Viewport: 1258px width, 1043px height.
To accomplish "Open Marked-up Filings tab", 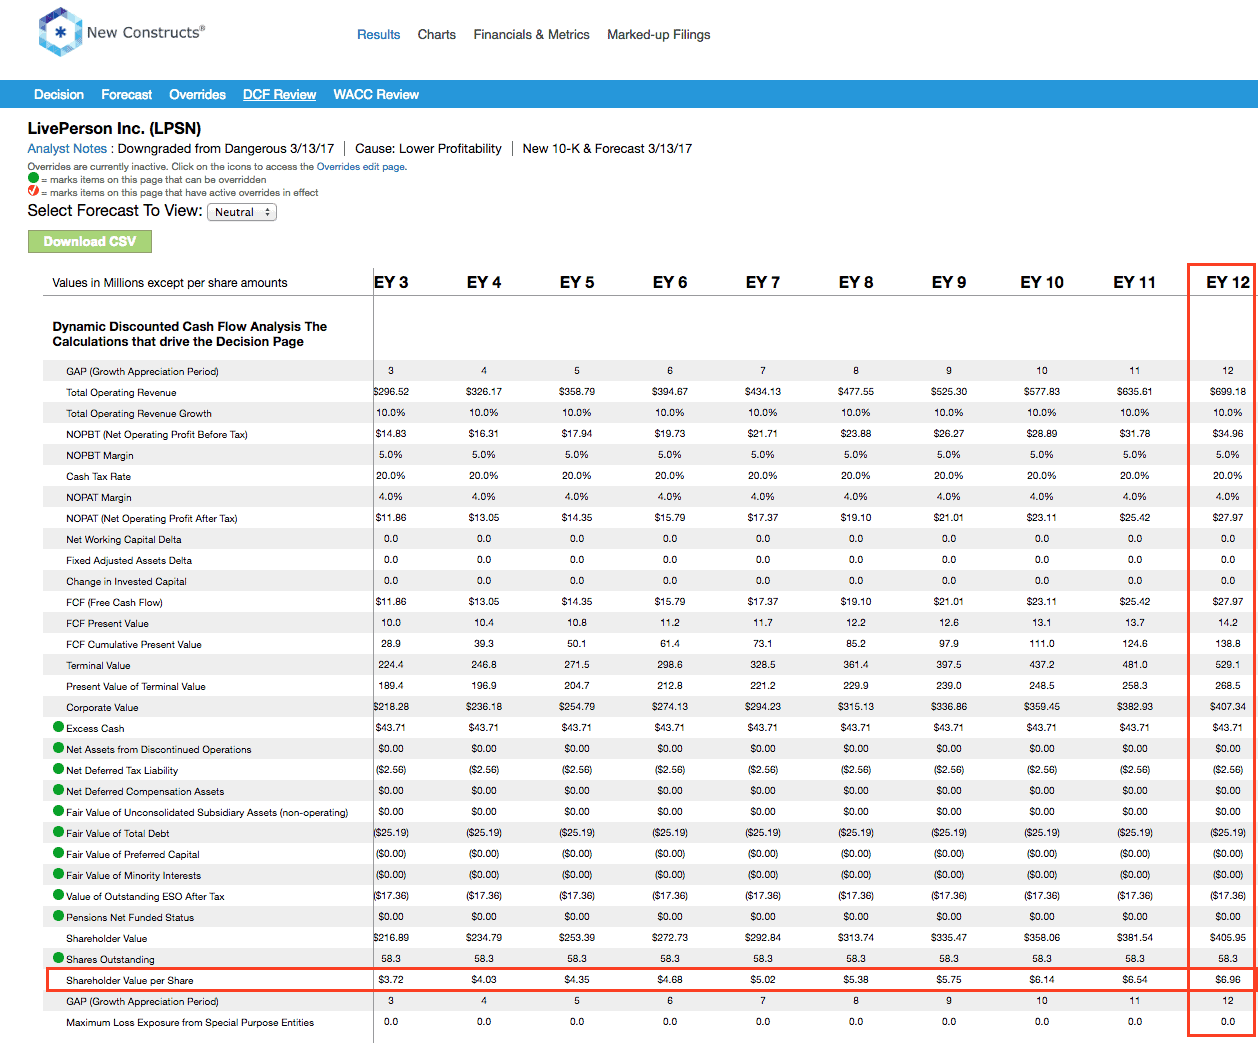I will (x=659, y=34).
